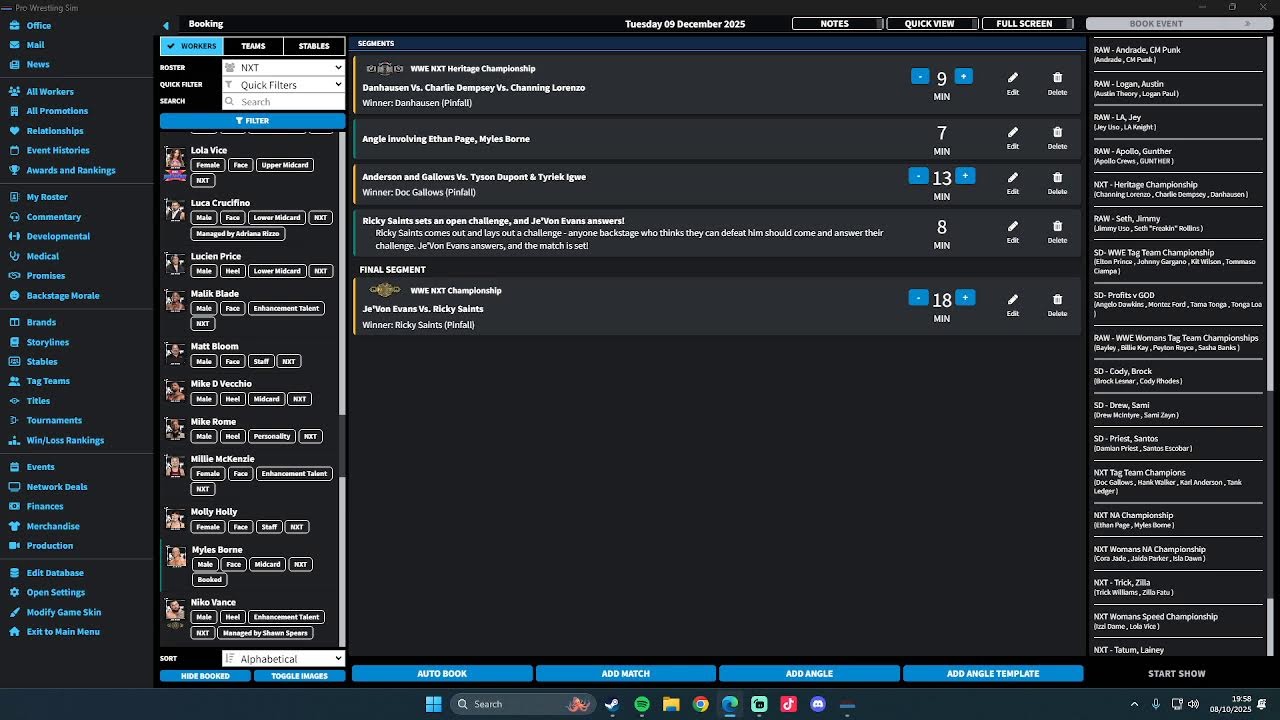Screen dimensions: 1280x720
Task: Decrease Anderson and Gallows match minutes
Action: coord(918,176)
